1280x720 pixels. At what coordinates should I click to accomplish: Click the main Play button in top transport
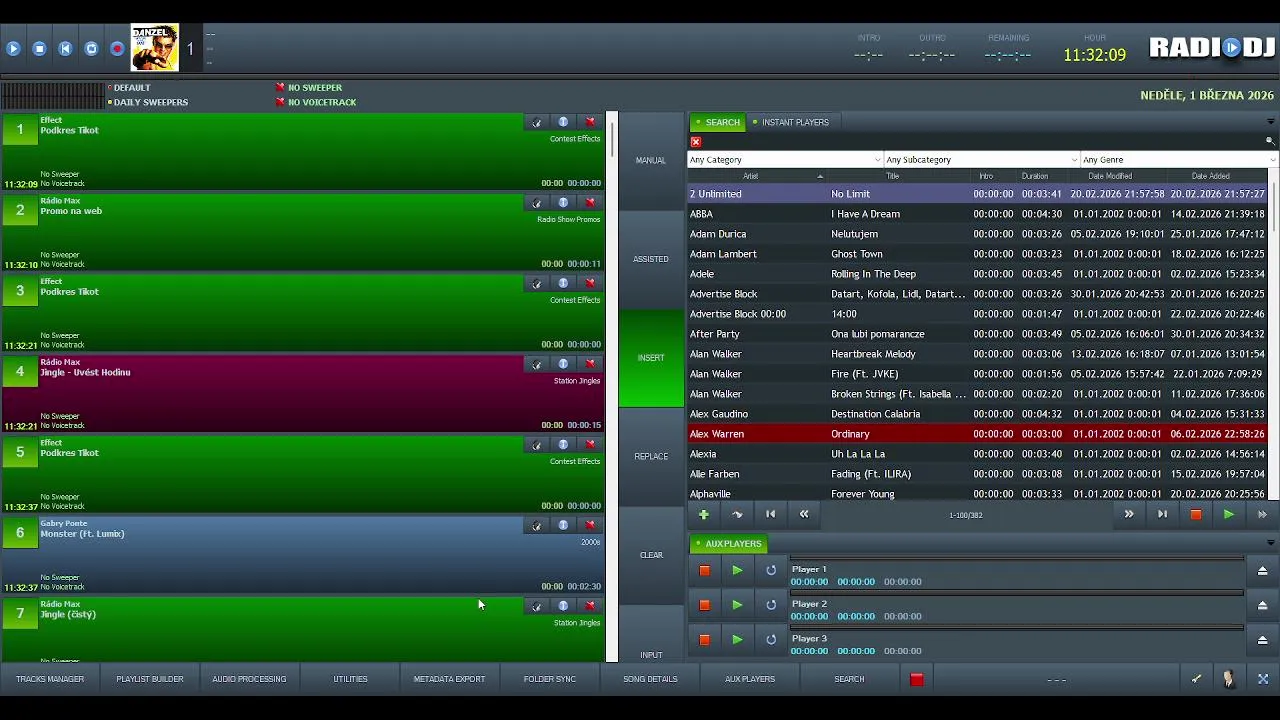(x=13, y=48)
